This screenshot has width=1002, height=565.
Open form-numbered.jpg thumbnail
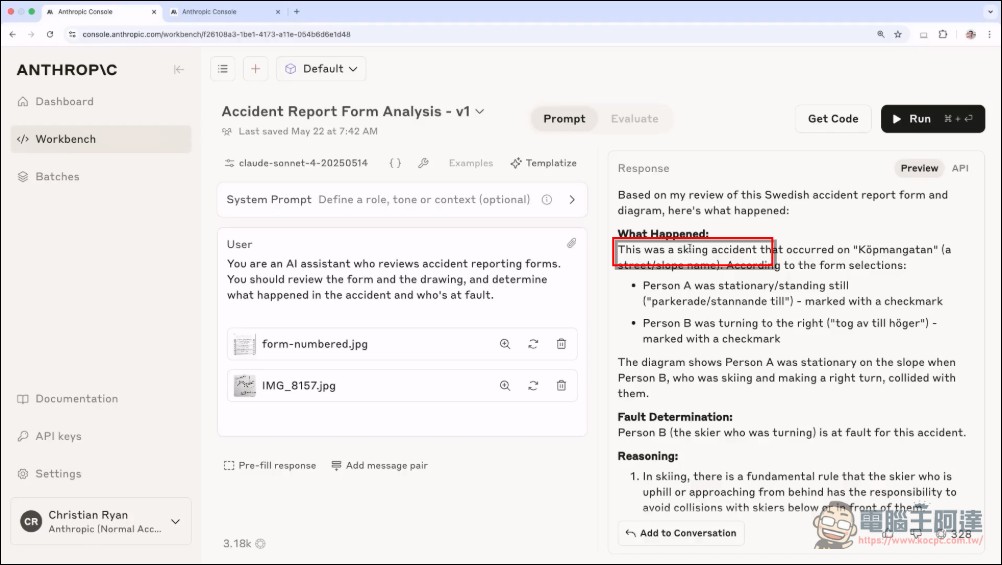pyautogui.click(x=244, y=344)
